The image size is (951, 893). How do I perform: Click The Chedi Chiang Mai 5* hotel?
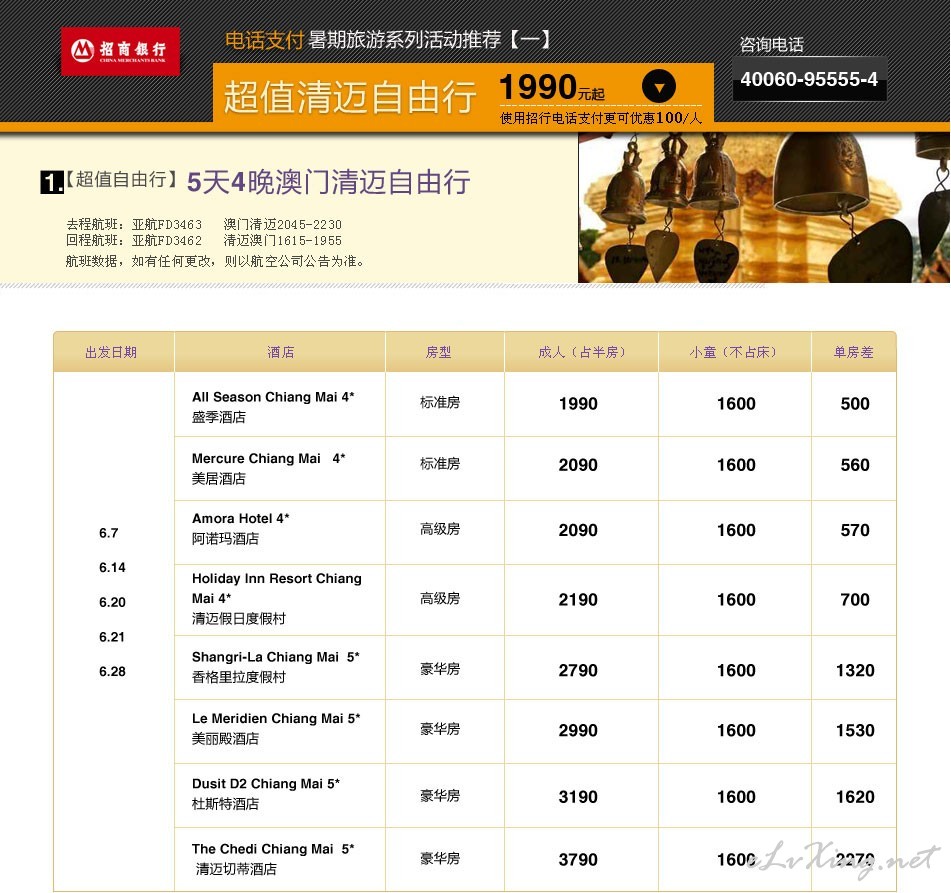click(273, 849)
